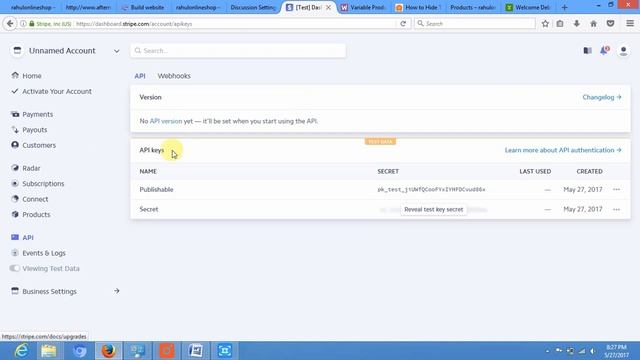The height and width of the screenshot is (360, 640).
Task: Open Internet Explorer from taskbar
Action: tap(21, 351)
